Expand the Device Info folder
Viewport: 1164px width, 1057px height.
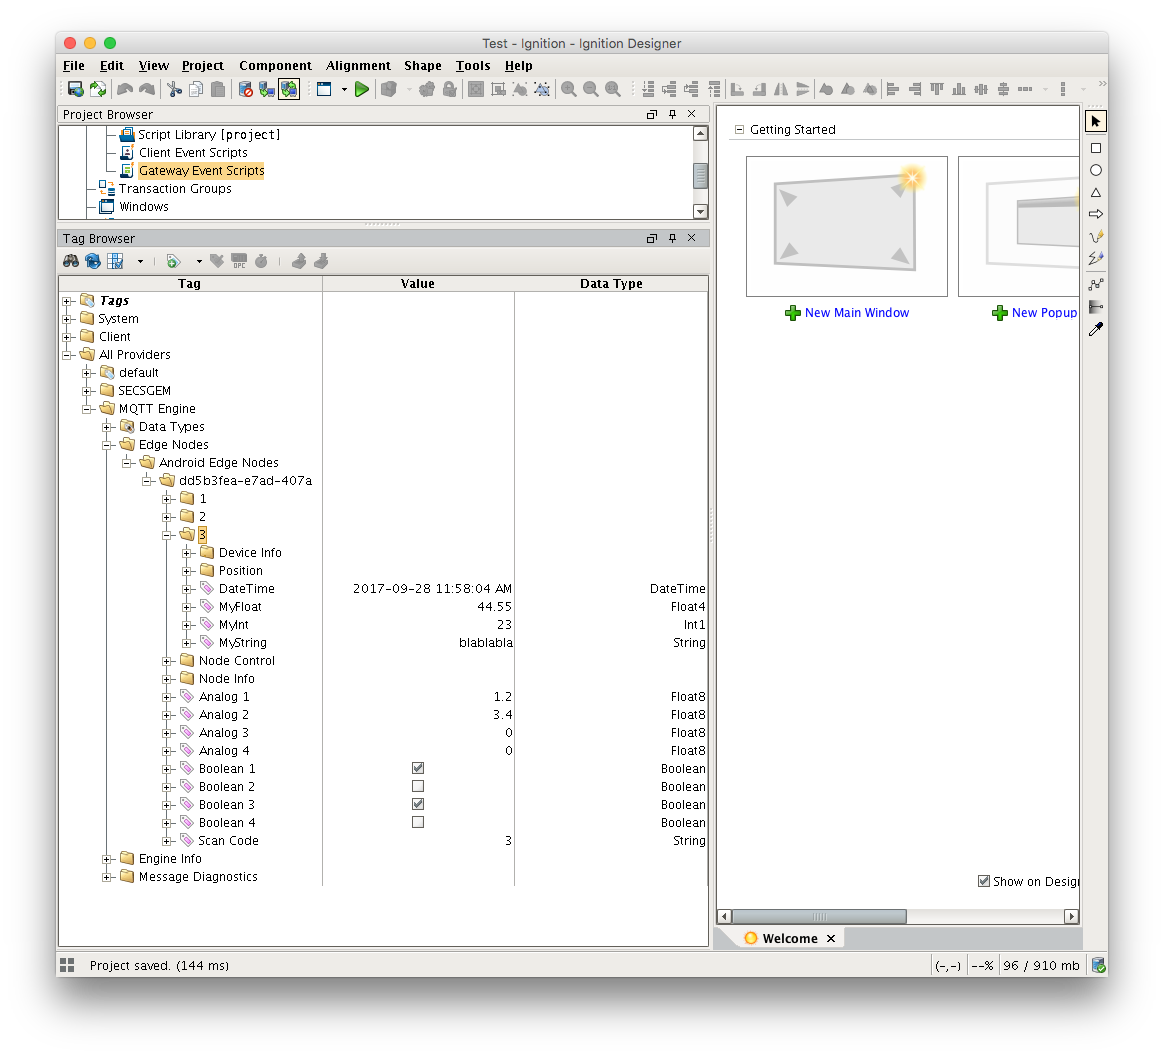pyautogui.click(x=187, y=553)
